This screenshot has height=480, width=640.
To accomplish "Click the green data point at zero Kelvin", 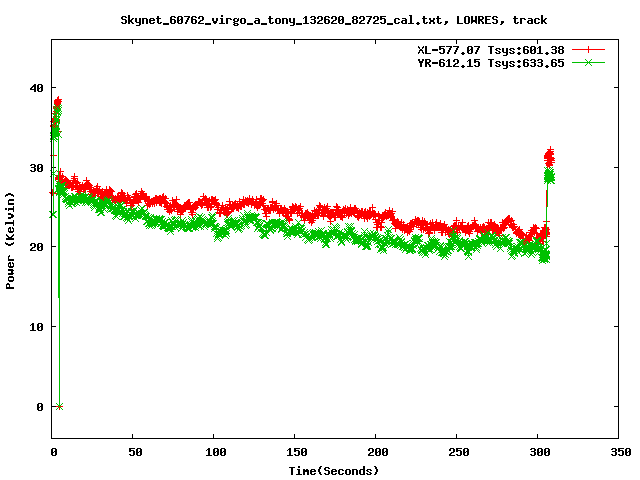I will (60, 407).
